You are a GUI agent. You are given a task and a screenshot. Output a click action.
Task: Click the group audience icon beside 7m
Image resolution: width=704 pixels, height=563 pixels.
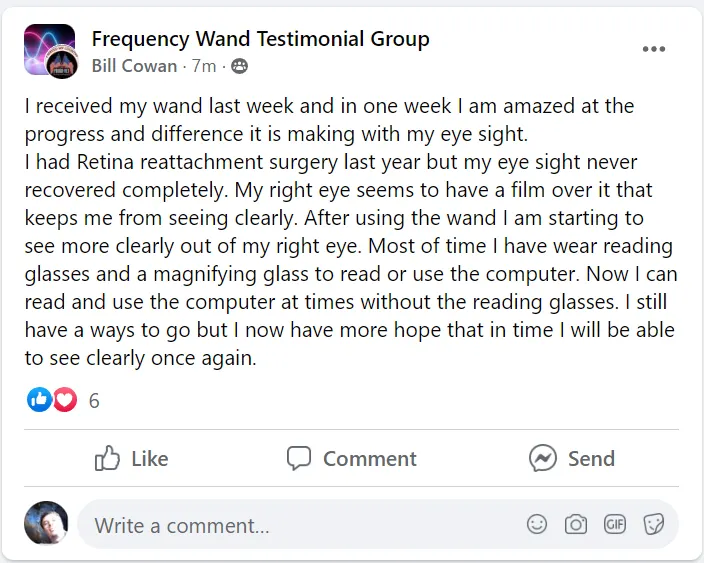click(239, 67)
